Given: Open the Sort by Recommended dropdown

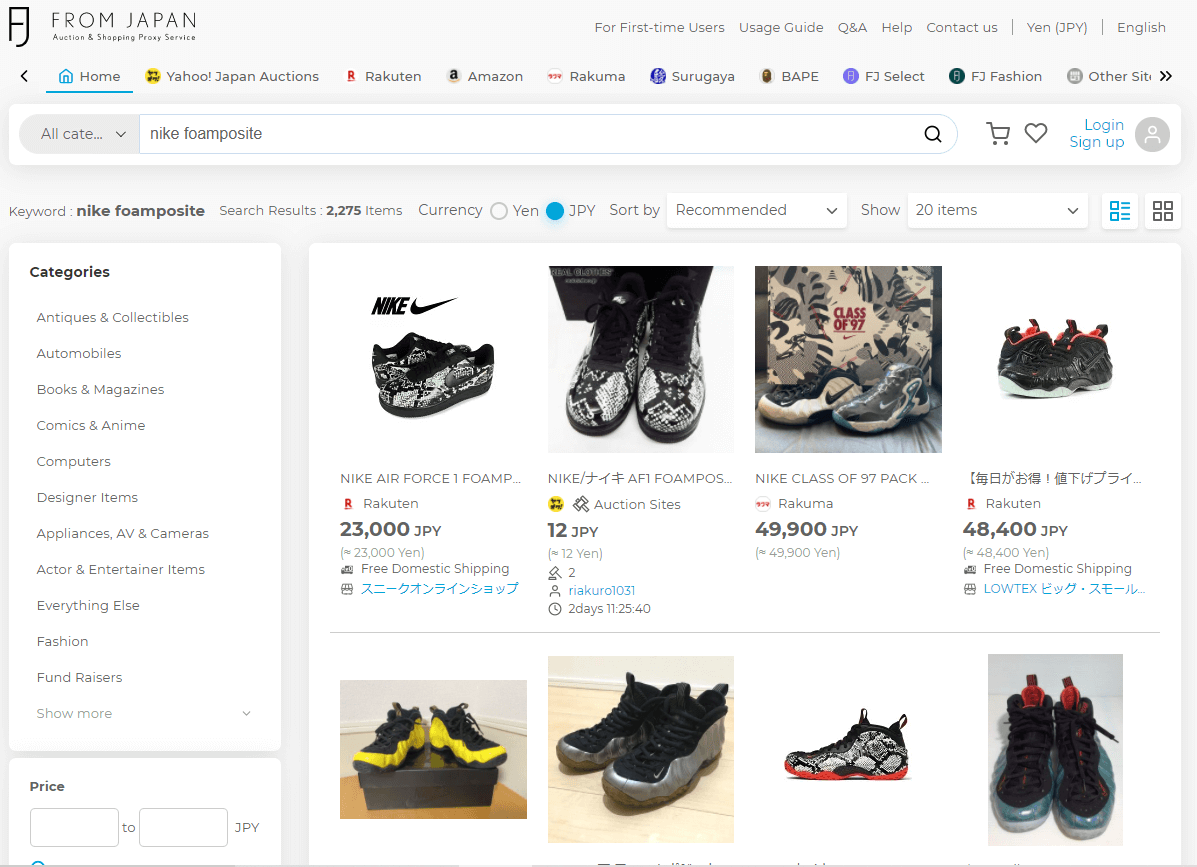Looking at the screenshot, I should (757, 210).
